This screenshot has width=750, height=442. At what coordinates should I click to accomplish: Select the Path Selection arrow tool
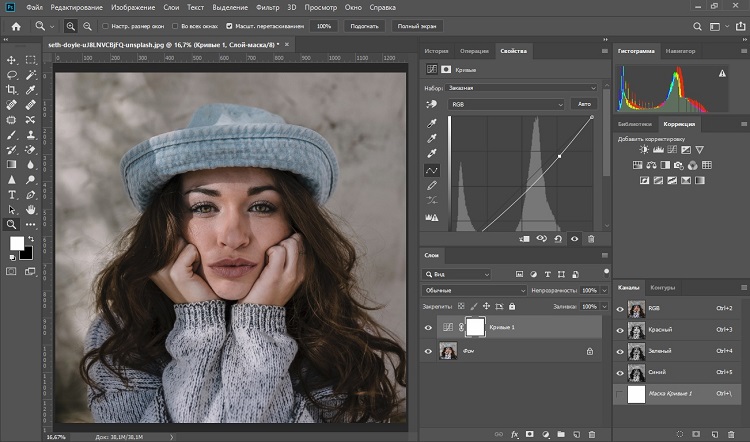click(11, 210)
